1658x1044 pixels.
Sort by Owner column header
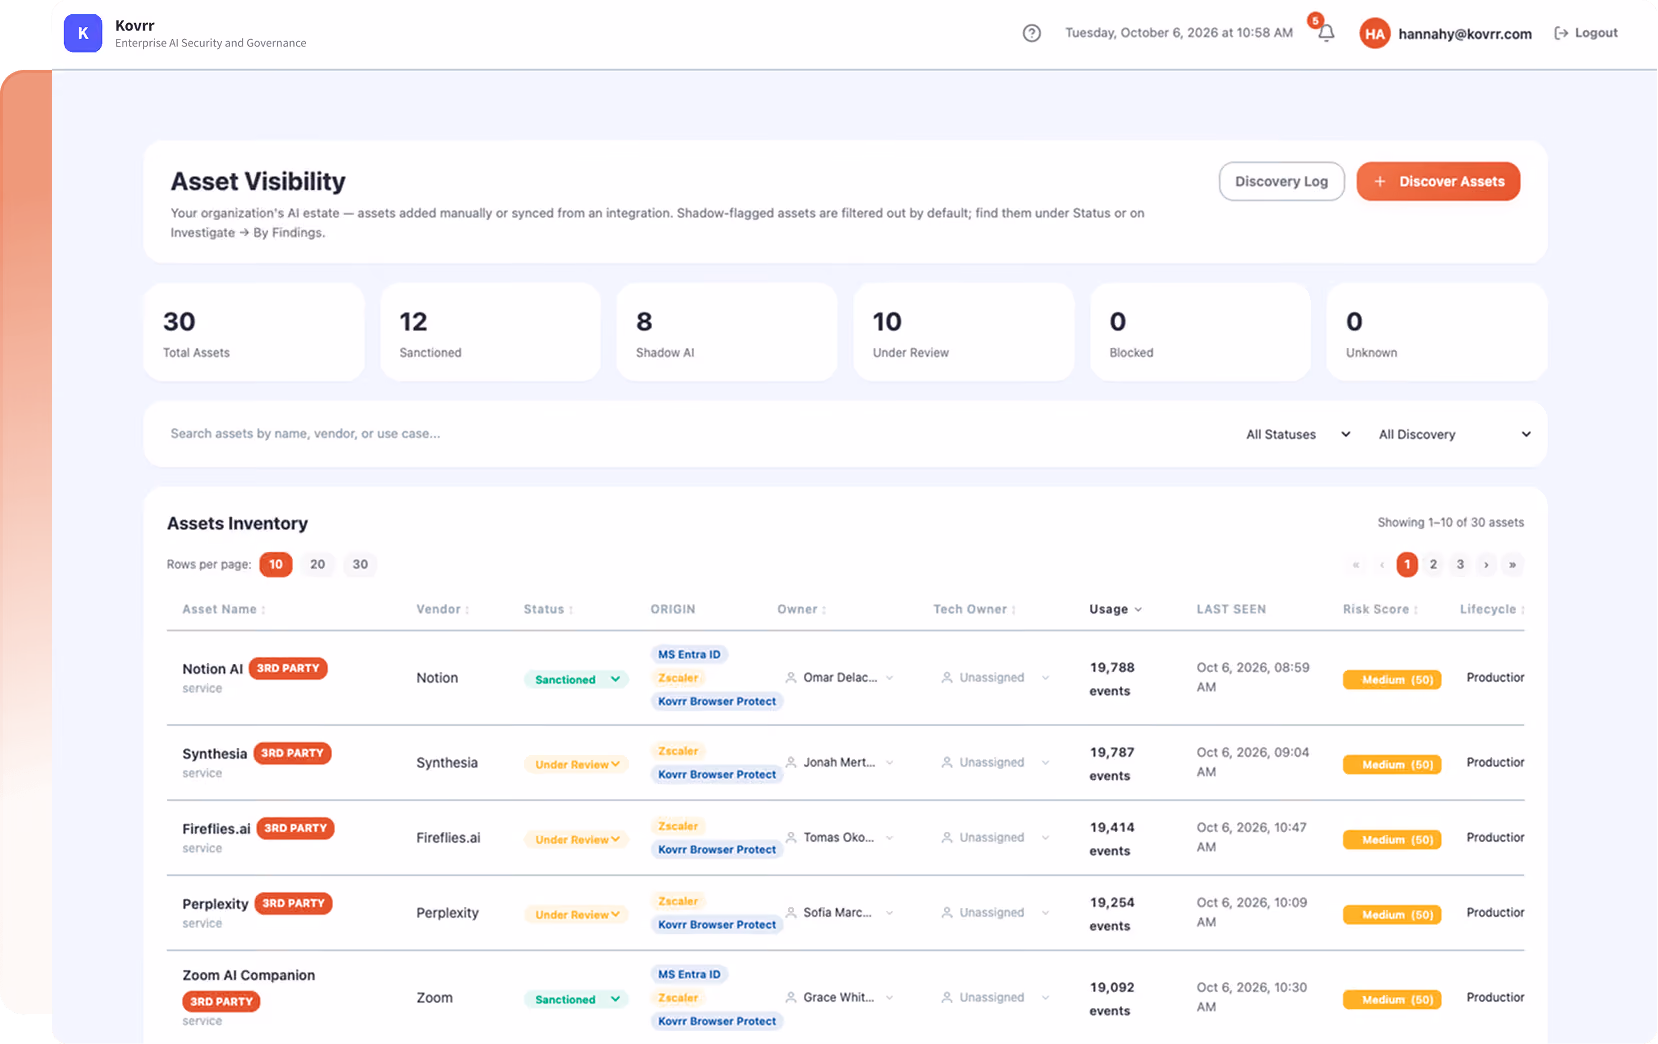[x=802, y=609]
